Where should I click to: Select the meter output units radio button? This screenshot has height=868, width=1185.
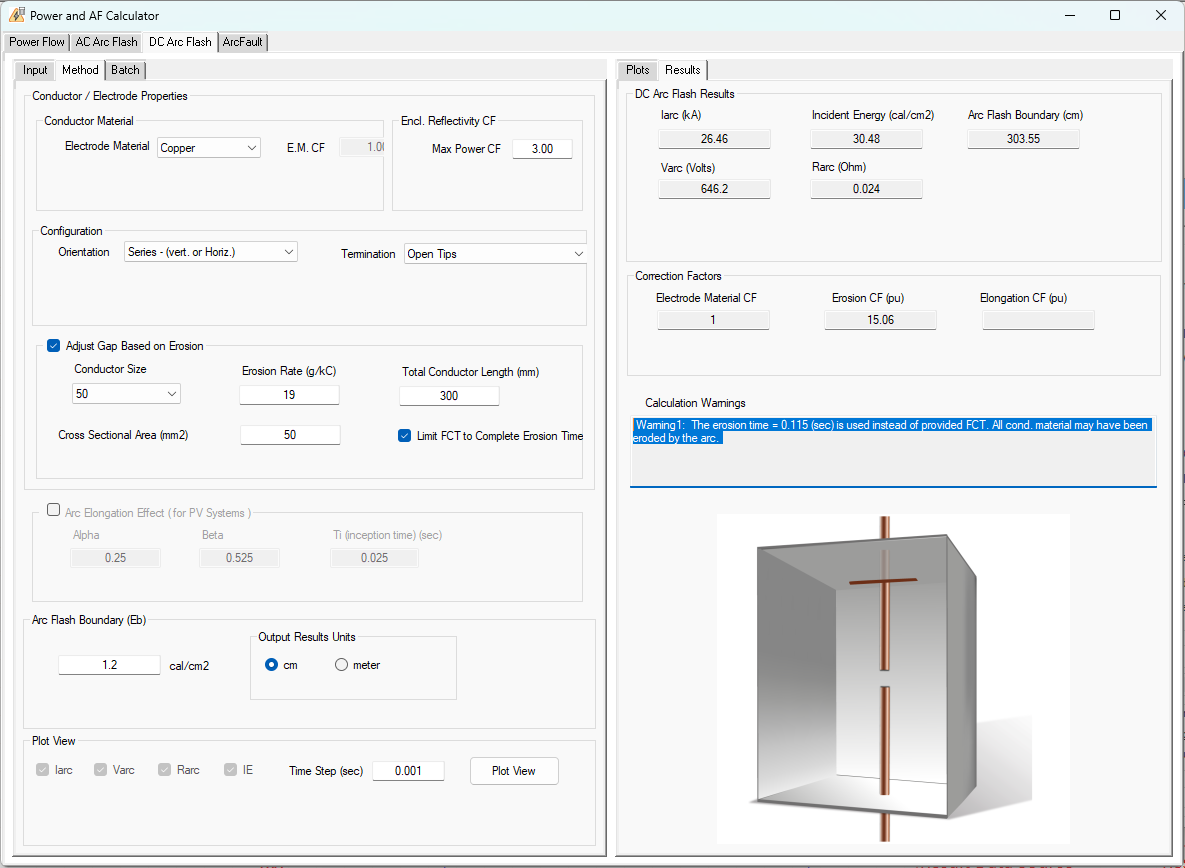click(341, 664)
